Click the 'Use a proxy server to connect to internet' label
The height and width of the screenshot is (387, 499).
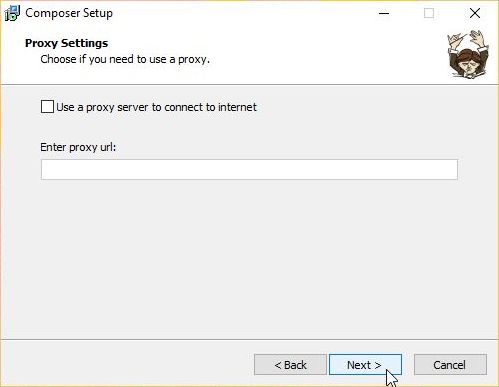click(x=156, y=107)
